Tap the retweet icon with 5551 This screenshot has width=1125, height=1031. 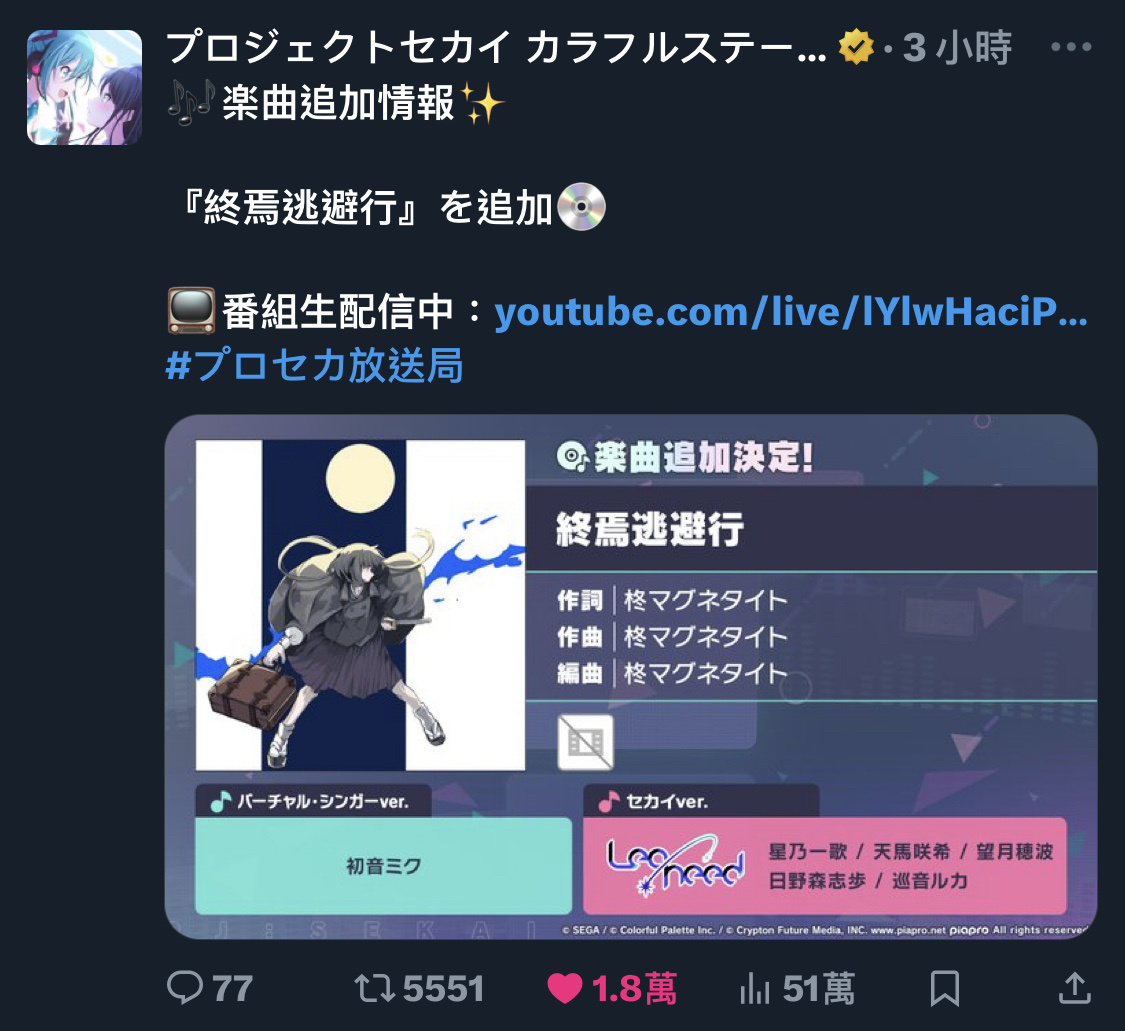[375, 988]
